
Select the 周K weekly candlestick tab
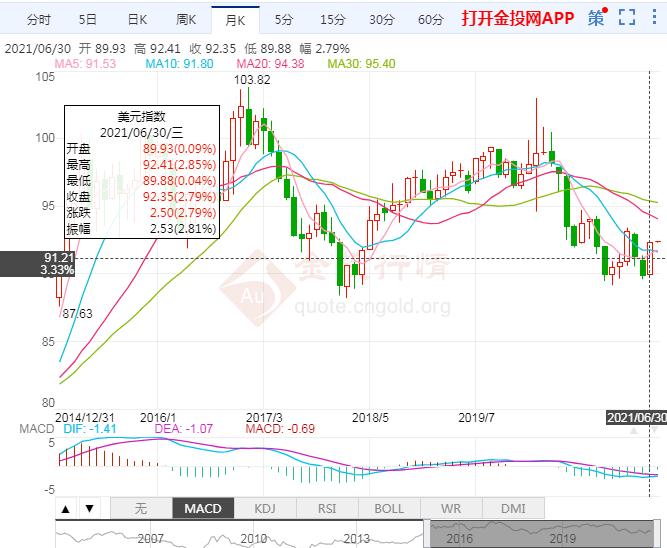[186, 19]
